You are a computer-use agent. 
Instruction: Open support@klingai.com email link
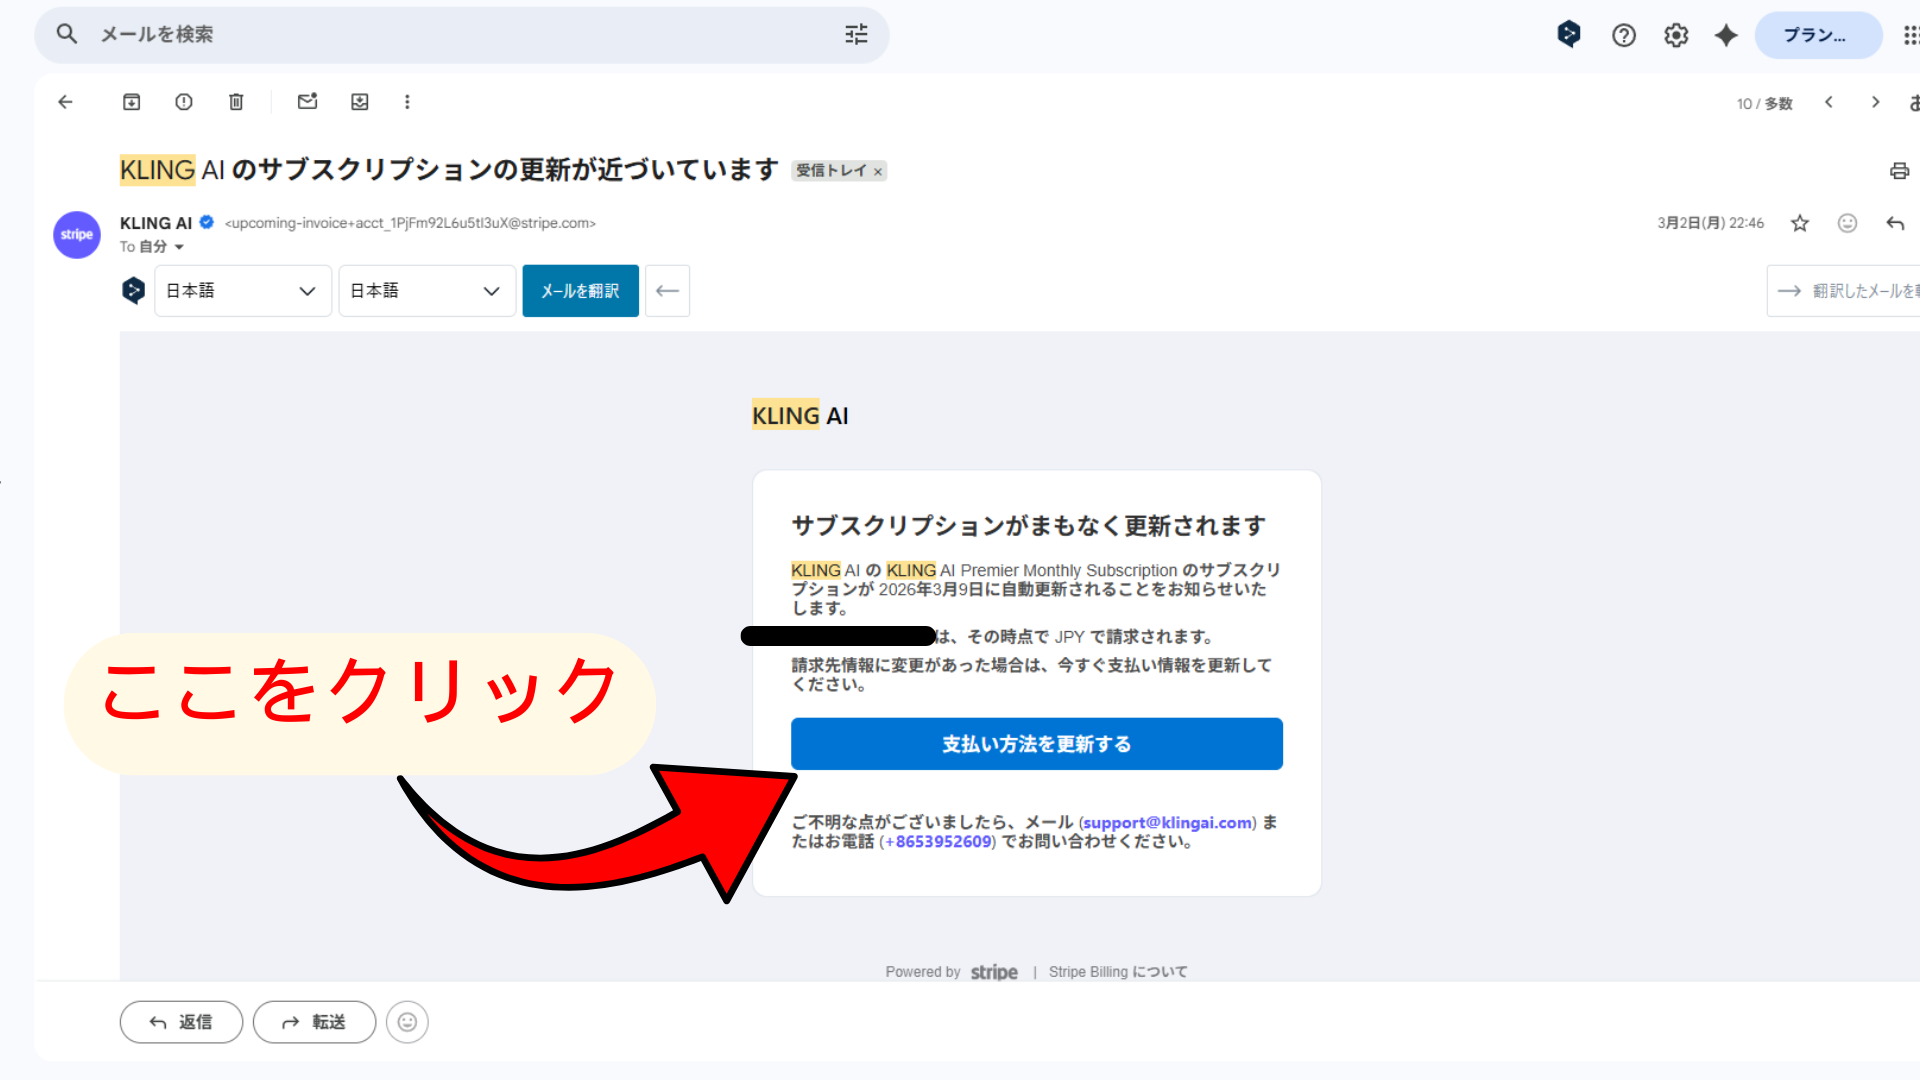(1167, 823)
